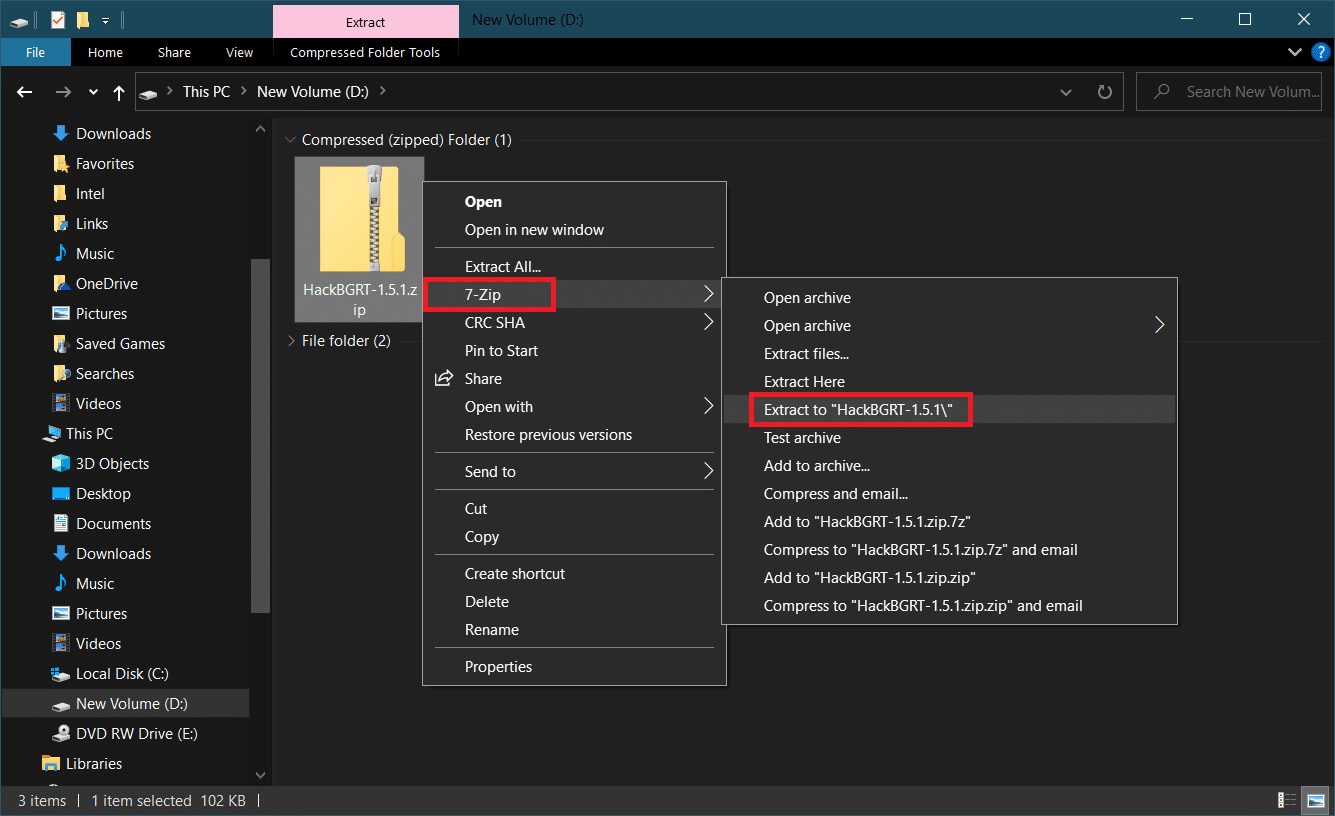Refresh the New Volume (D:) view
This screenshot has height=816, width=1335.
point(1104,92)
